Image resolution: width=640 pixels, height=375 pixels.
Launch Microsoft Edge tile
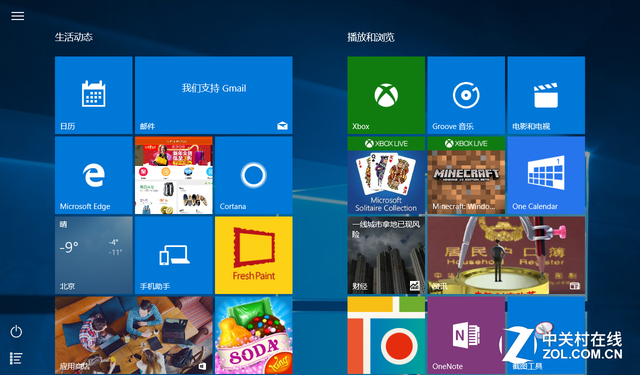pos(94,175)
